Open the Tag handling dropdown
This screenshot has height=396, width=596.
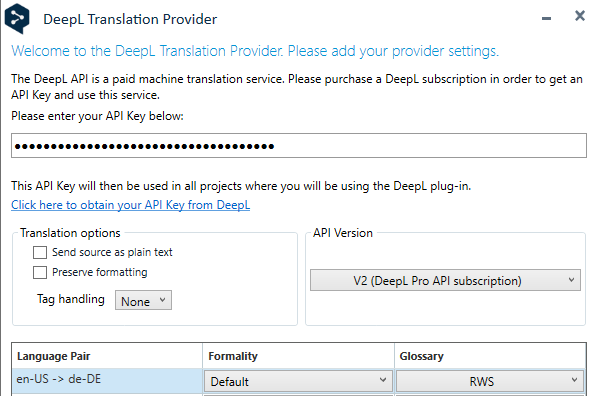[x=143, y=301]
